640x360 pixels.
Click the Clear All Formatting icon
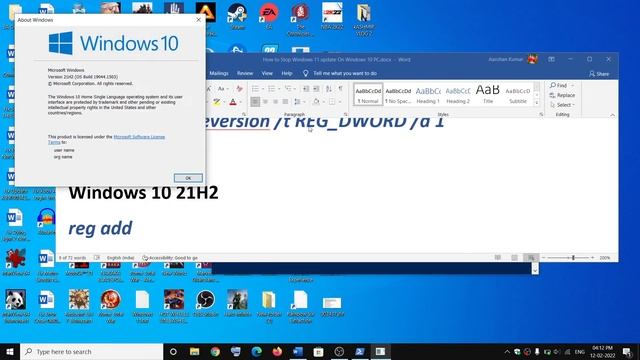click(x=240, y=89)
